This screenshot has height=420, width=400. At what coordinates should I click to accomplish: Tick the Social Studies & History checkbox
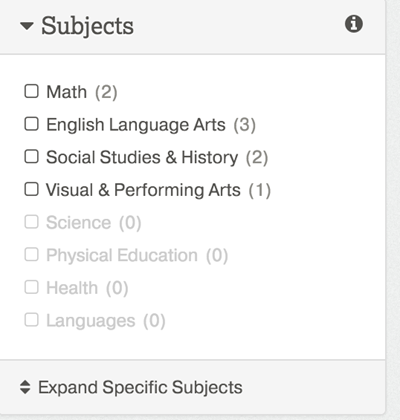[32, 156]
